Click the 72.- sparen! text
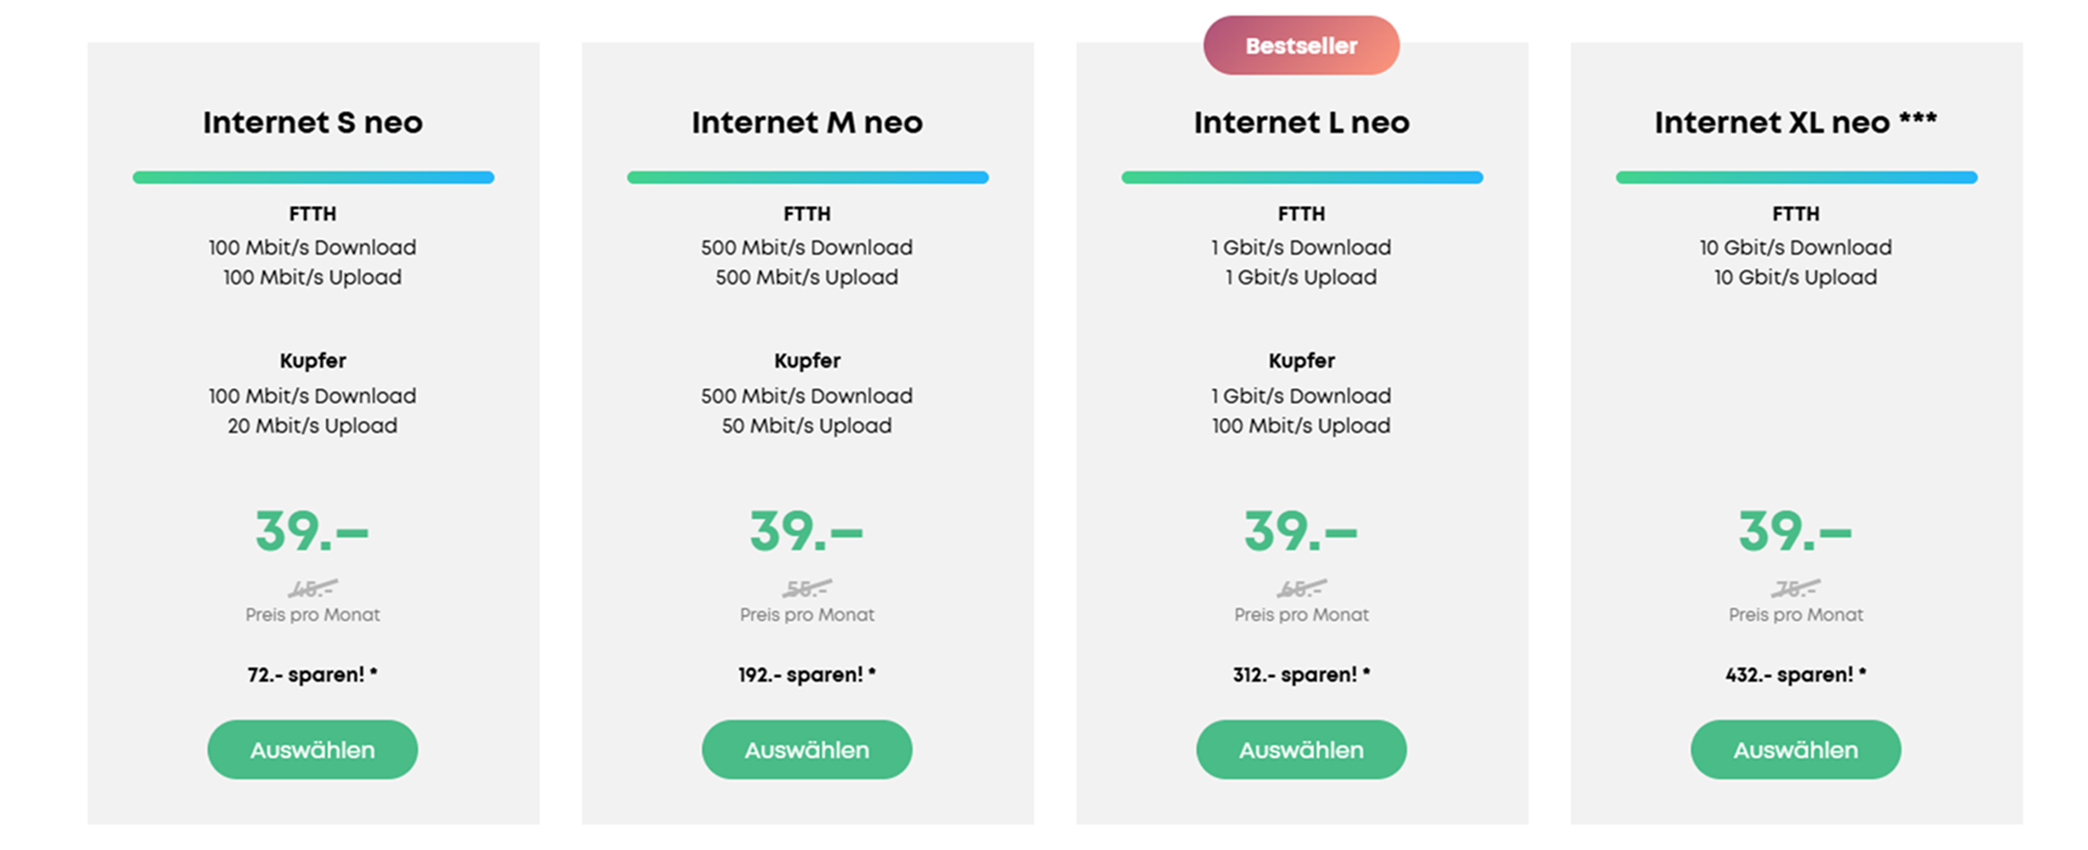2088x850 pixels. pos(312,675)
